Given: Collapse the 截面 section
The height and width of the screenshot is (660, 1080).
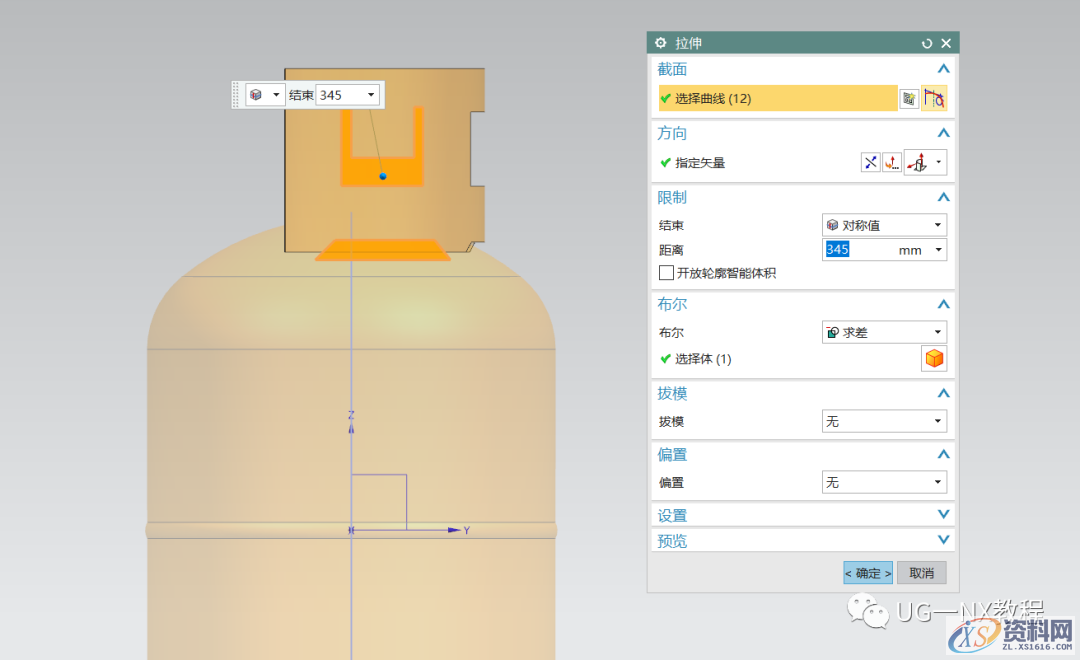Looking at the screenshot, I should [942, 69].
